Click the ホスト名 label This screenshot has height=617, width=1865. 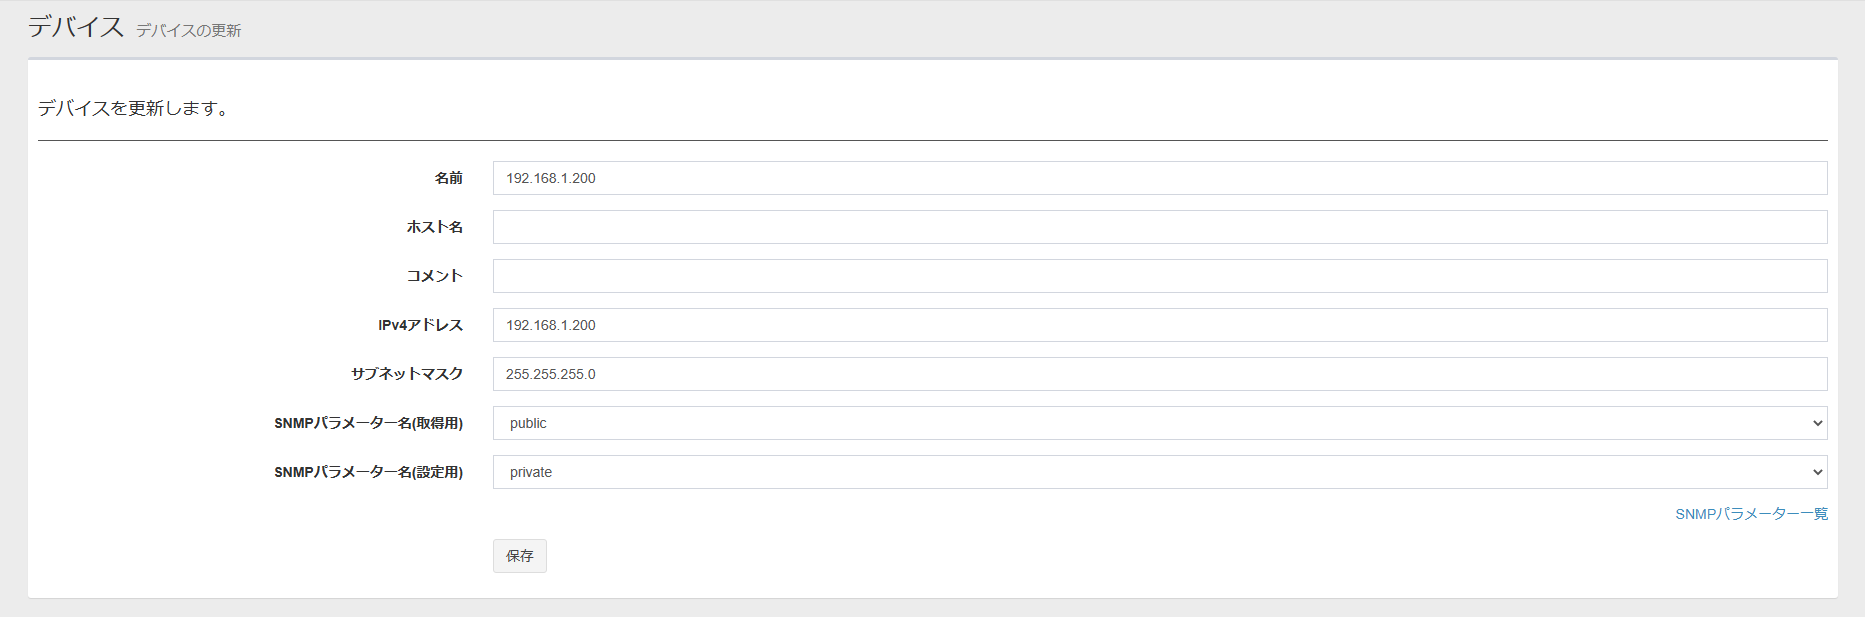click(x=434, y=227)
